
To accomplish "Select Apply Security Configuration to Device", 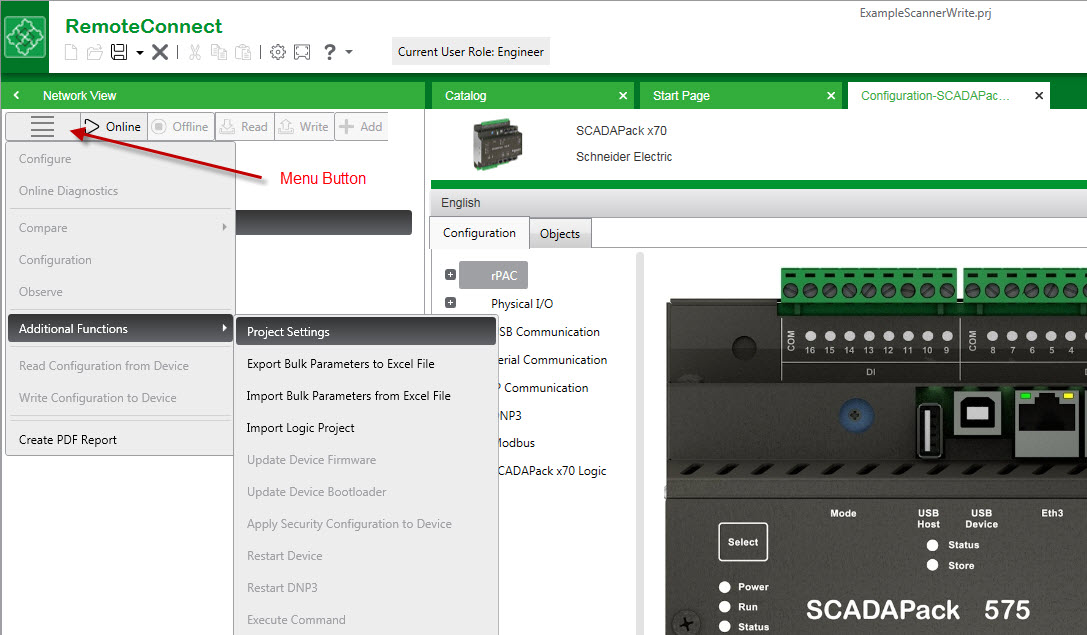I will [x=366, y=523].
